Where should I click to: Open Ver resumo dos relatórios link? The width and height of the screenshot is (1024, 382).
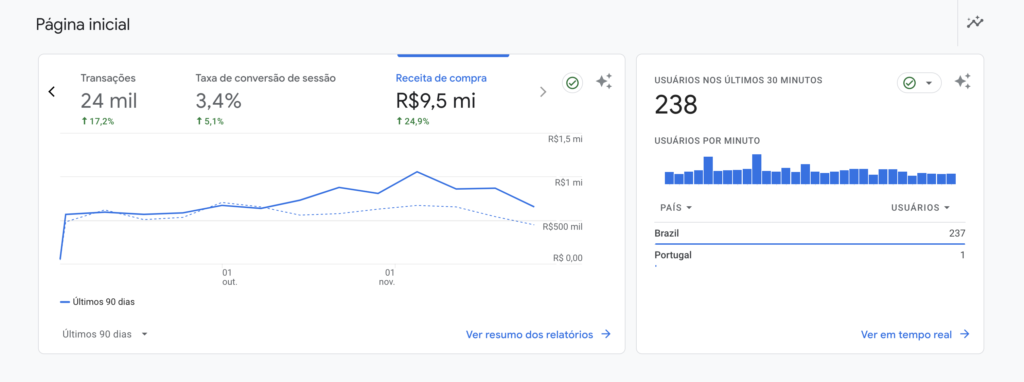tap(538, 334)
